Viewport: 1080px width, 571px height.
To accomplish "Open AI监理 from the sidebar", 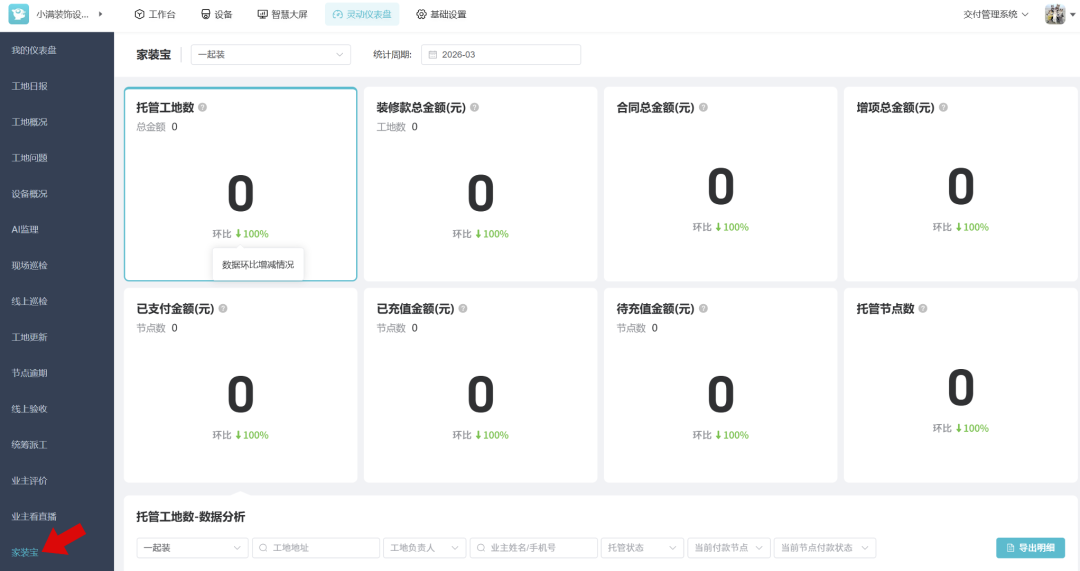I will pos(25,229).
